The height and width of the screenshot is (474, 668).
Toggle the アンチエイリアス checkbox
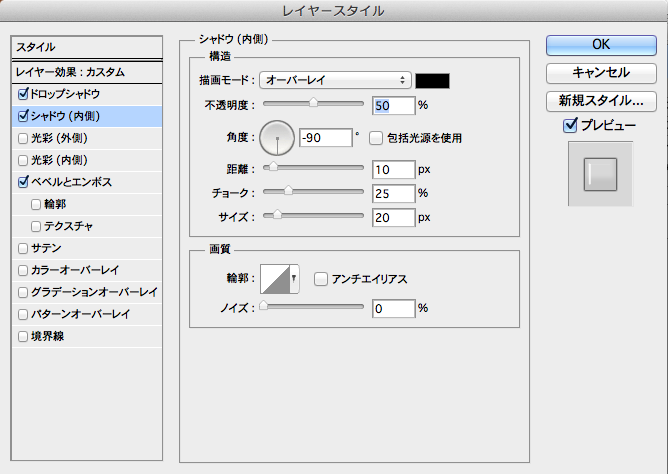[320, 279]
